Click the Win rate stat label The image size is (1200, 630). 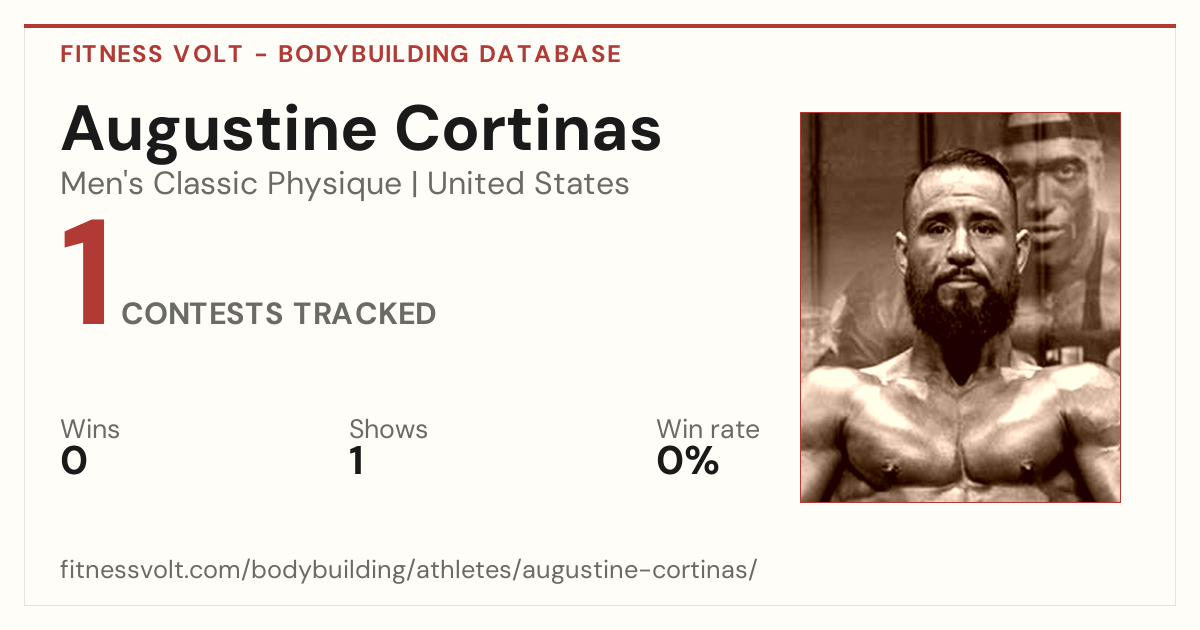pyautogui.click(x=708, y=429)
